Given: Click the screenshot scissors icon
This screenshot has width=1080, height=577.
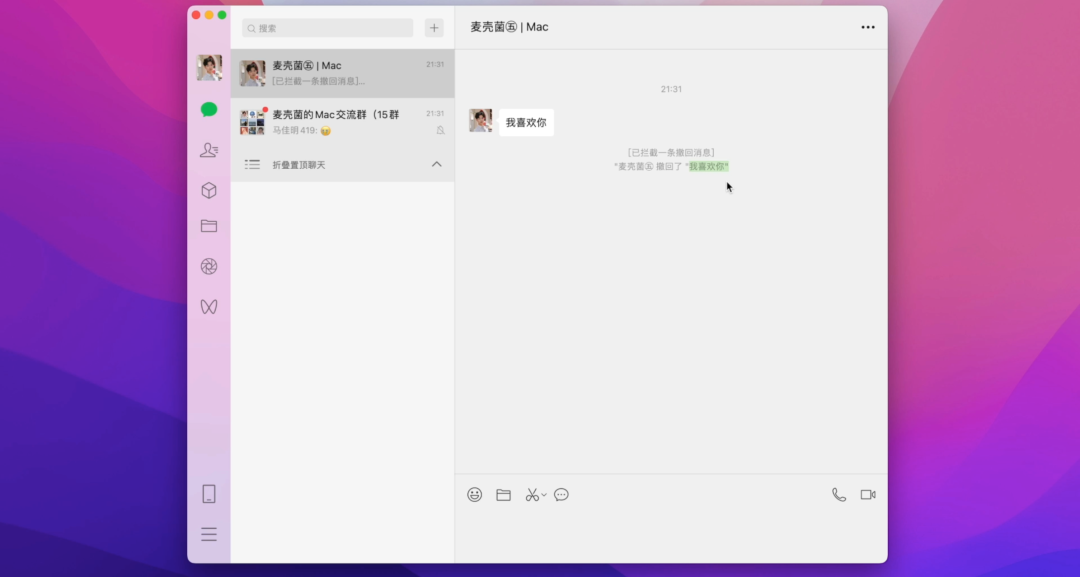Looking at the screenshot, I should click(x=532, y=494).
